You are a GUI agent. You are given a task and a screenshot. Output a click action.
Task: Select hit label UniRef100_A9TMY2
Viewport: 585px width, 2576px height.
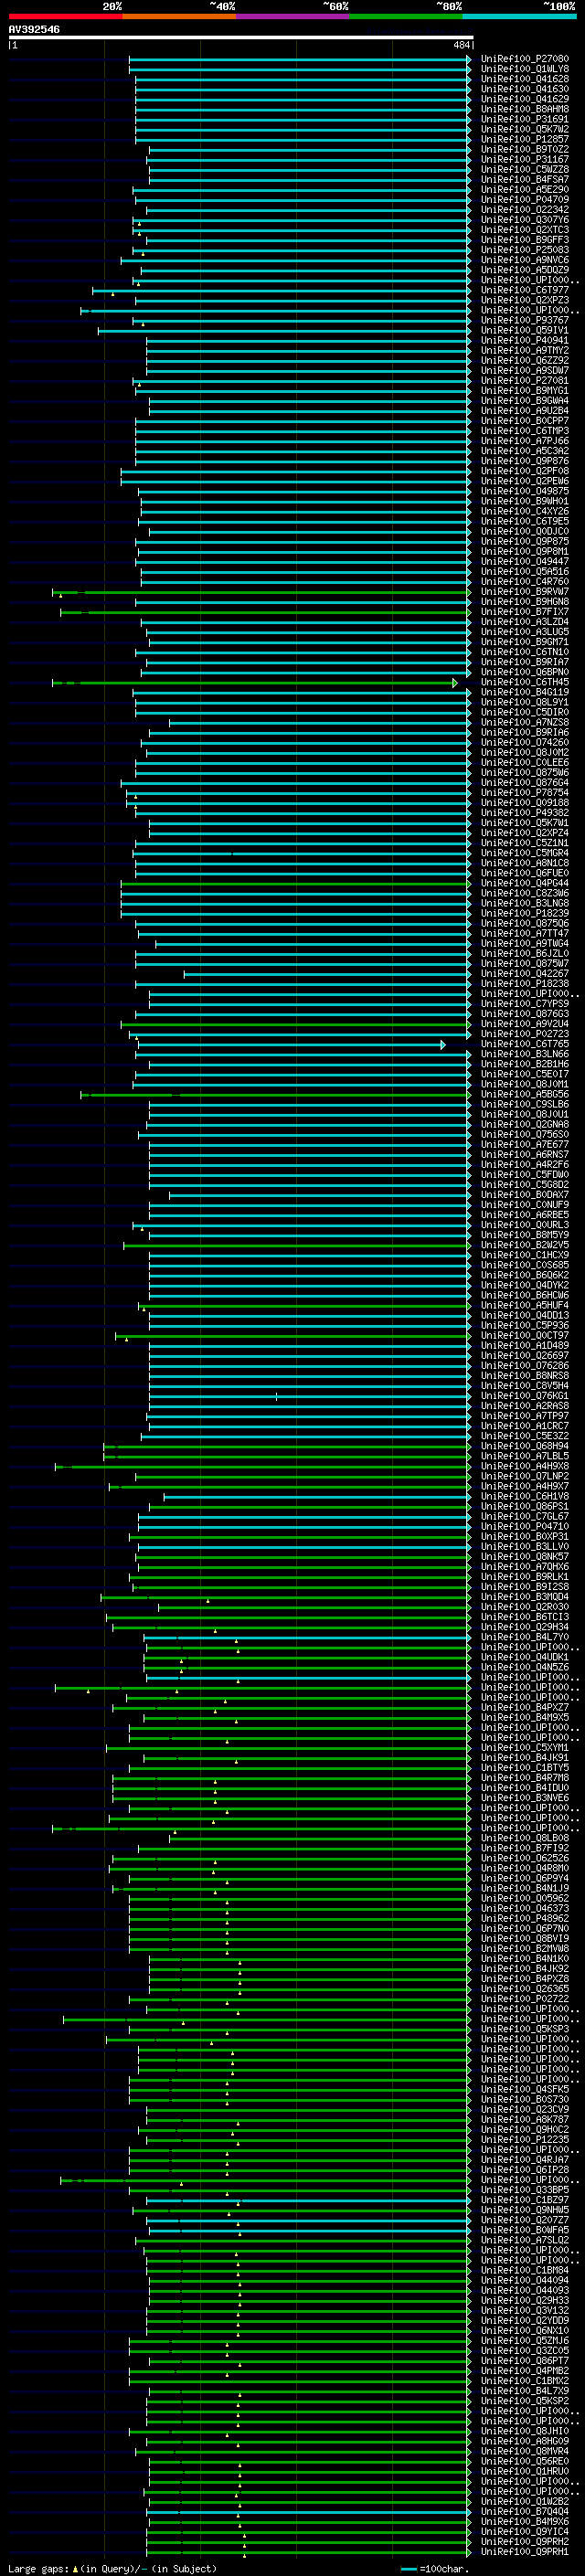(x=524, y=350)
